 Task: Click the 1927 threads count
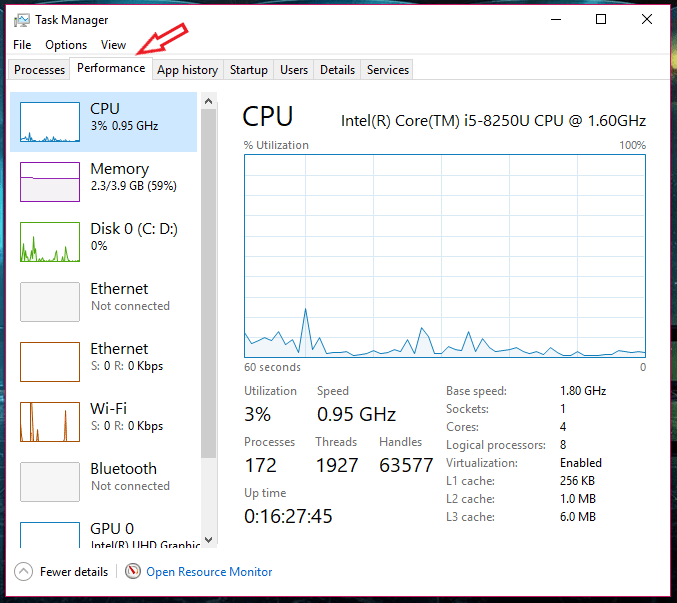pyautogui.click(x=337, y=465)
